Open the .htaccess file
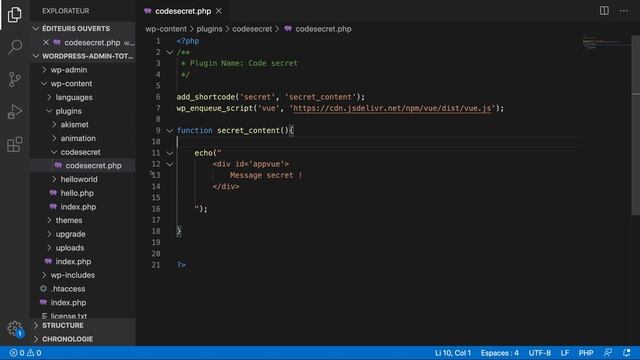Viewport: 640px width, 360px height. pos(82,289)
